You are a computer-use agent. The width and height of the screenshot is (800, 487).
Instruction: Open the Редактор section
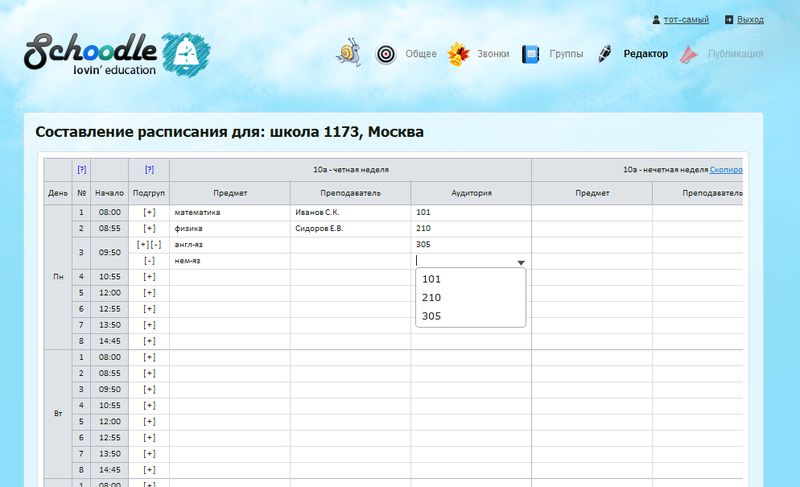tap(645, 54)
